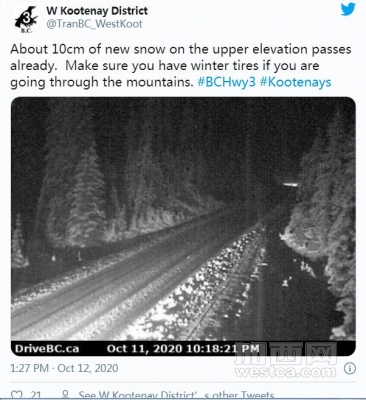Click the DriveBC.ca label on image
Screen dimensions: 366x400
click(x=47, y=349)
